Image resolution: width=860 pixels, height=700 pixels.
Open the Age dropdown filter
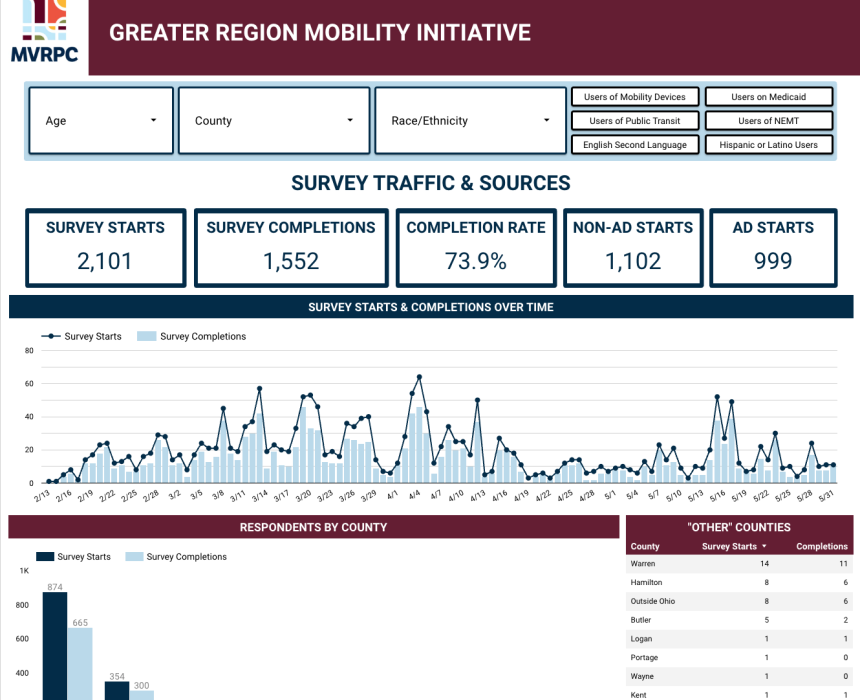(101, 121)
